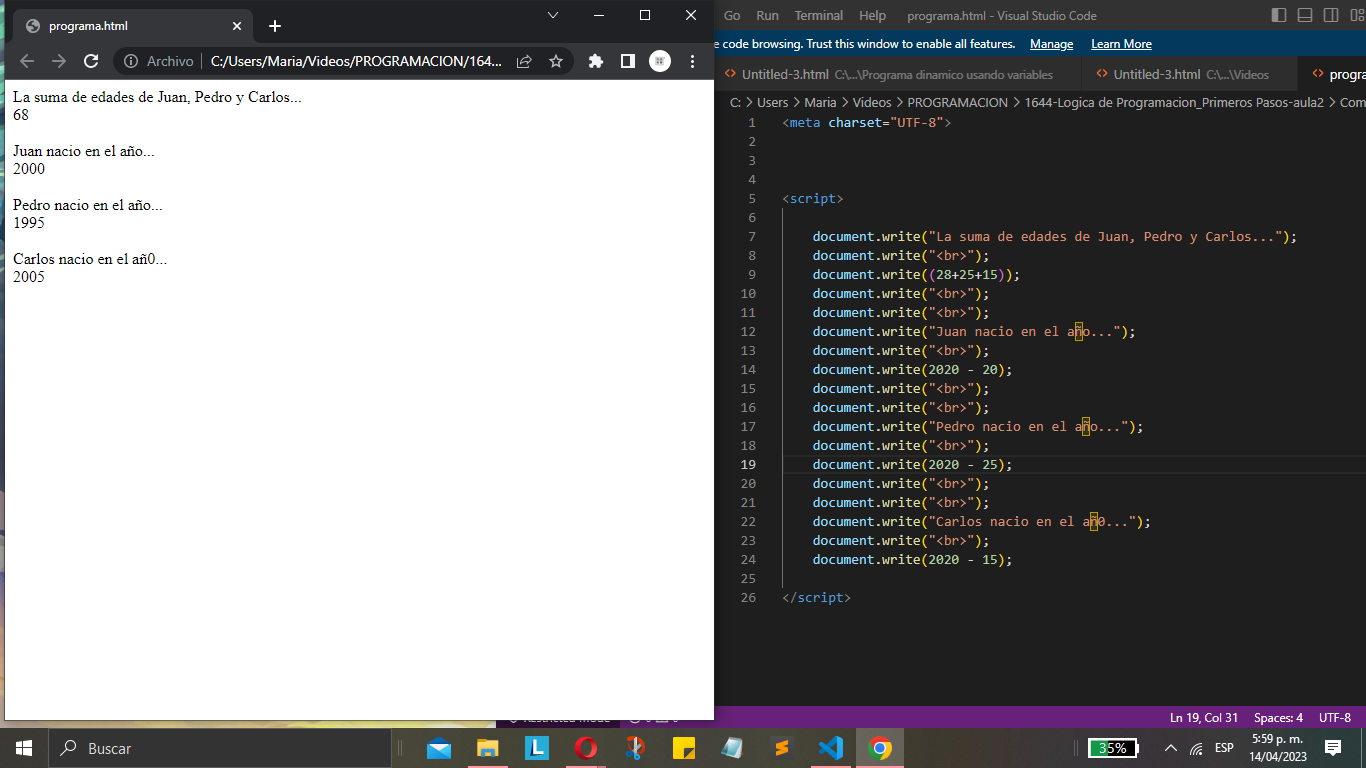This screenshot has height=768, width=1366.
Task: Switch to Visual Studio Code on taskbar
Action: 831,748
